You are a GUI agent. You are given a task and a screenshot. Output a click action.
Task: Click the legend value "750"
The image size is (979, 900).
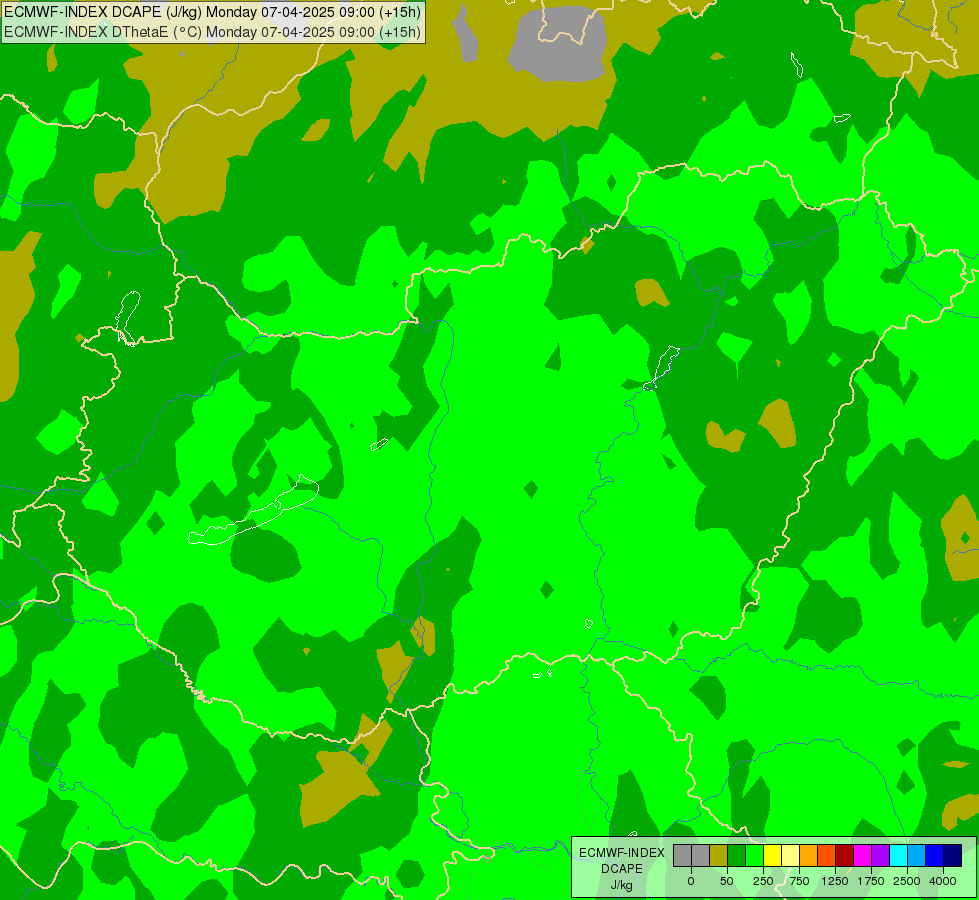pyautogui.click(x=799, y=881)
